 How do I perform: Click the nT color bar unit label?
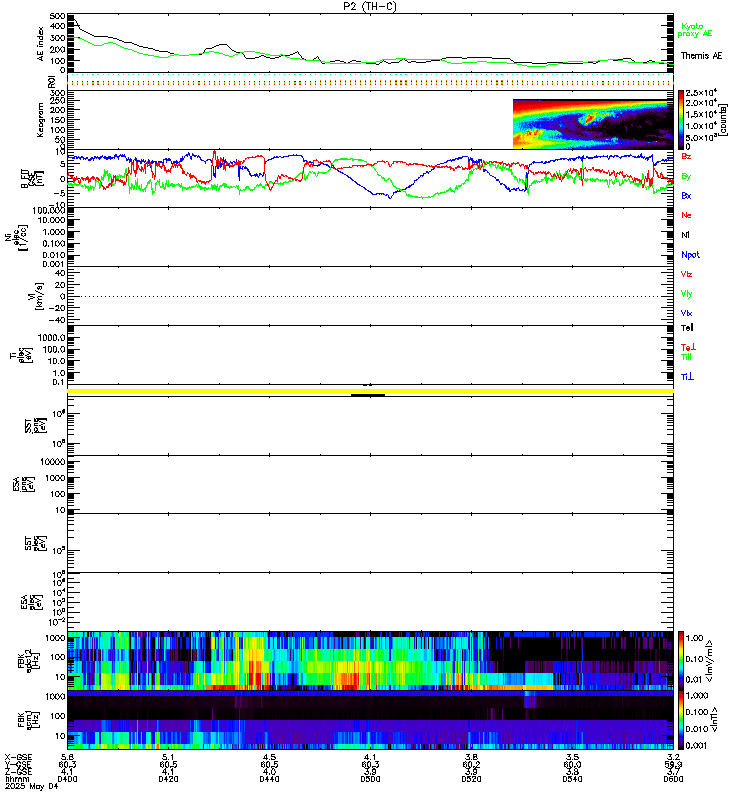point(714,720)
